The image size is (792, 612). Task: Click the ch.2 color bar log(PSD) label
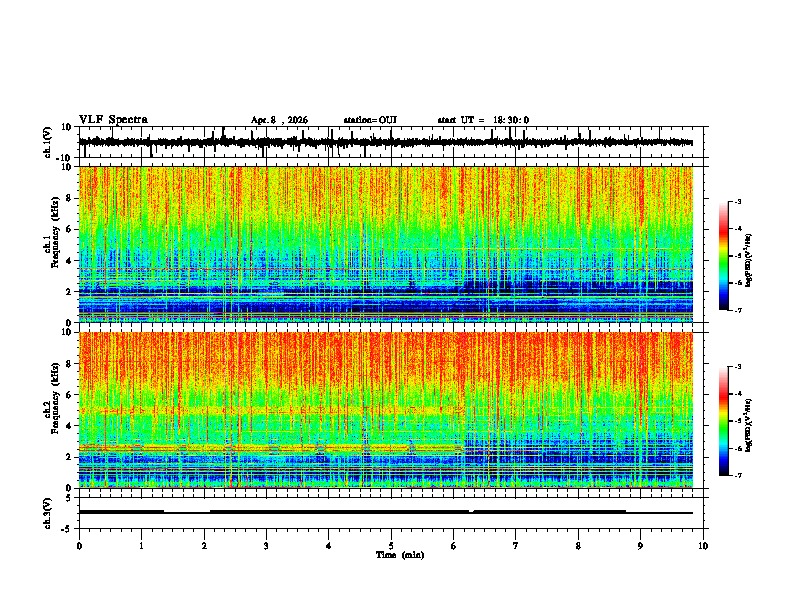click(x=749, y=425)
